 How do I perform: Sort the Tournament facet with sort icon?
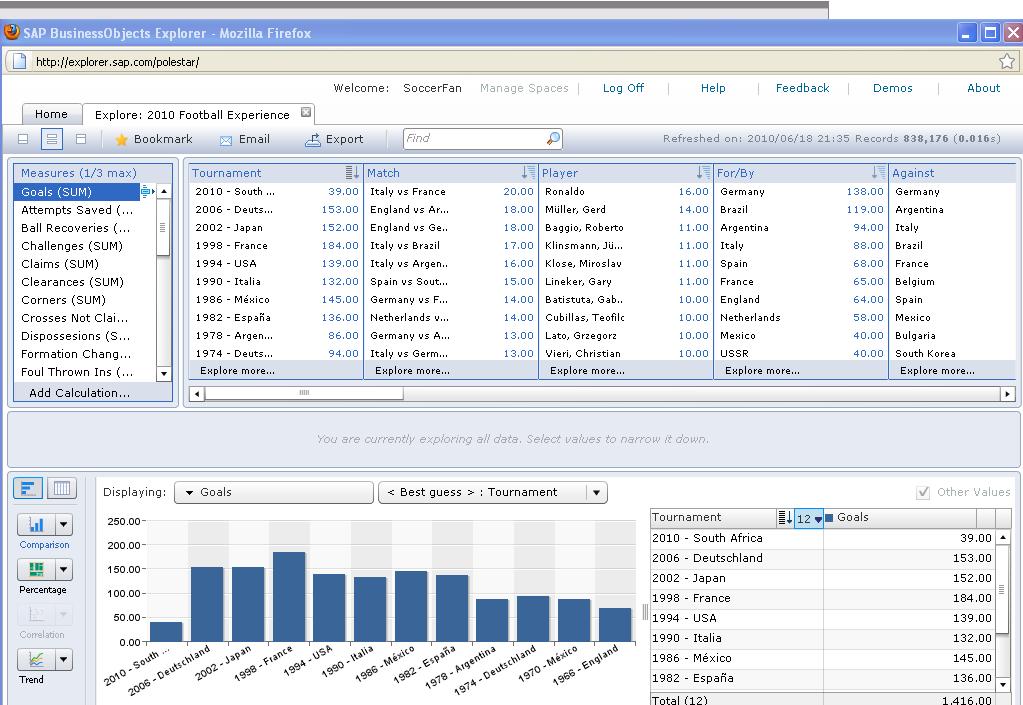[x=352, y=173]
